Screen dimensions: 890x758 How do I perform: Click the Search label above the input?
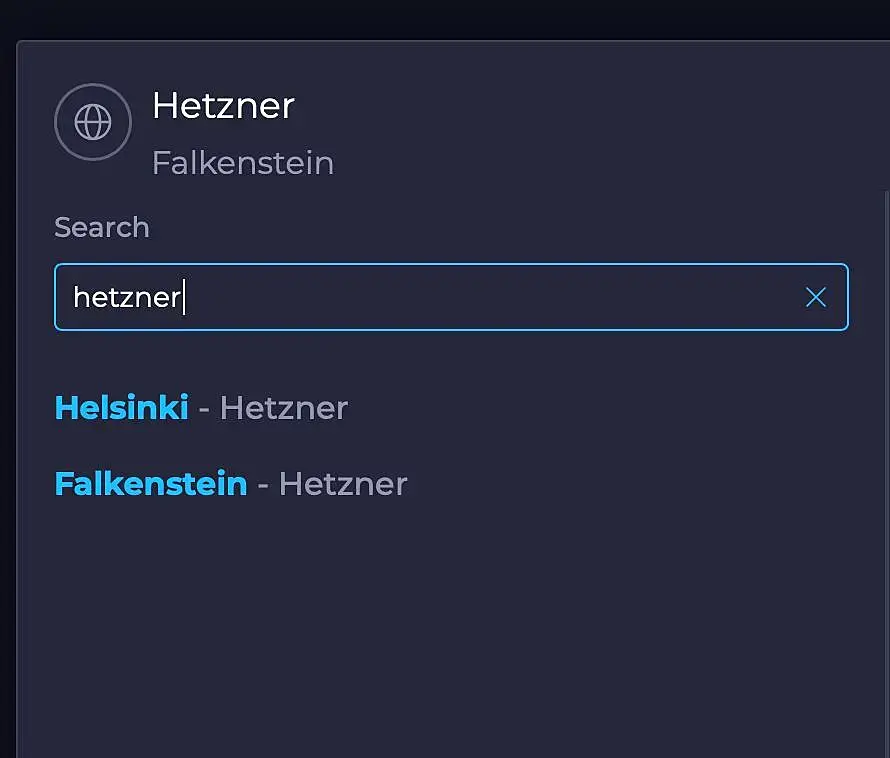click(101, 227)
